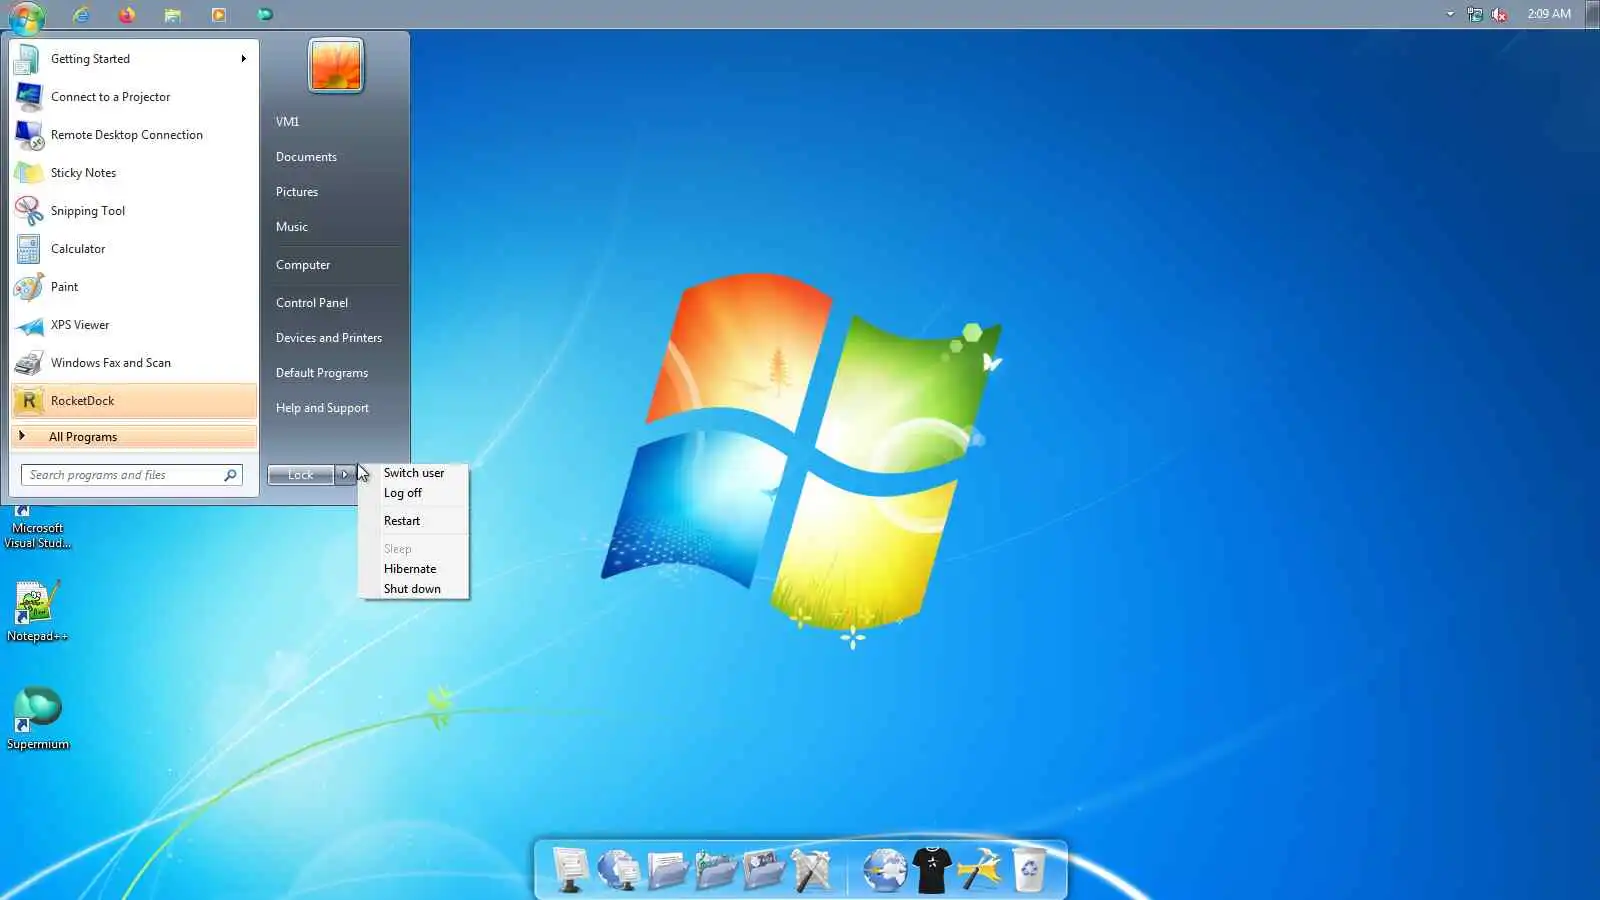Toggle the shutdown options arrow beside Lock
Image resolution: width=1600 pixels, height=900 pixels.
tap(344, 475)
